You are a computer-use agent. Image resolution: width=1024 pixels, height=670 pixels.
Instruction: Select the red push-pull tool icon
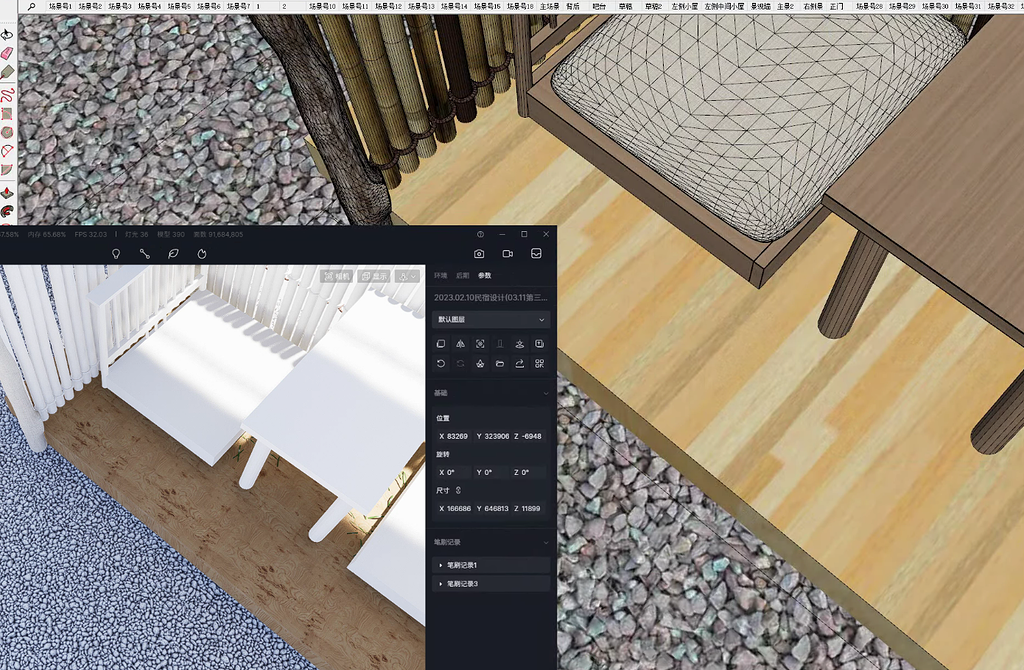[7, 193]
